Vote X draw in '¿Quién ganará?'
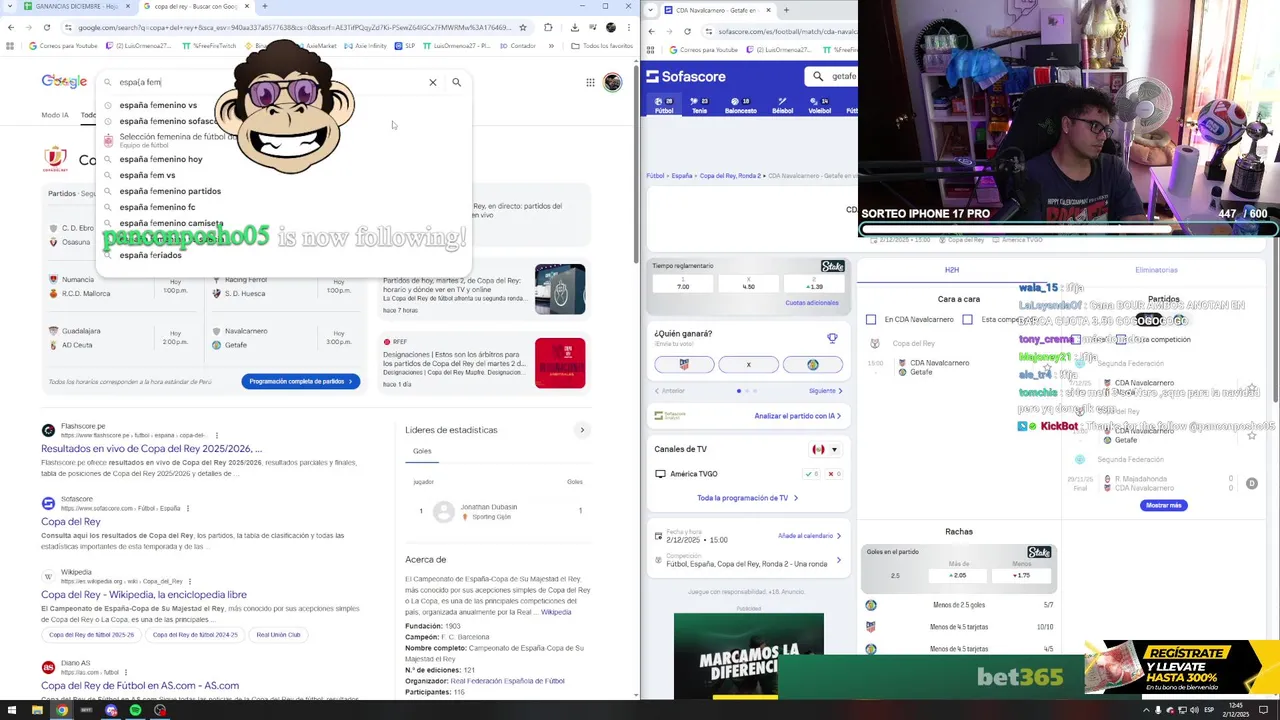Screen dimensions: 1280x720 point(748,364)
